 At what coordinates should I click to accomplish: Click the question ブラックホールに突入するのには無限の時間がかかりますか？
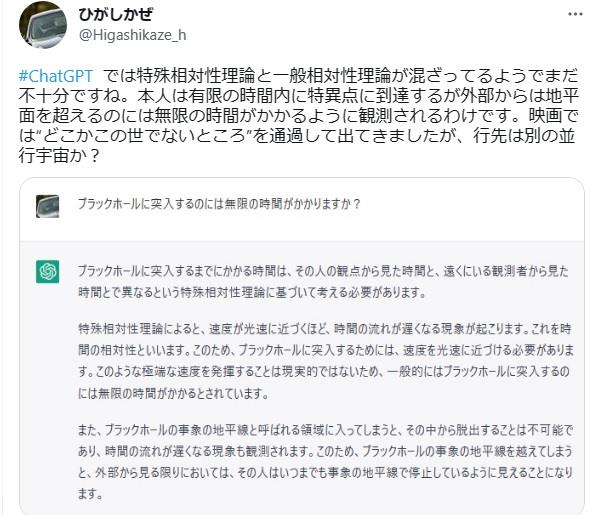[219, 204]
